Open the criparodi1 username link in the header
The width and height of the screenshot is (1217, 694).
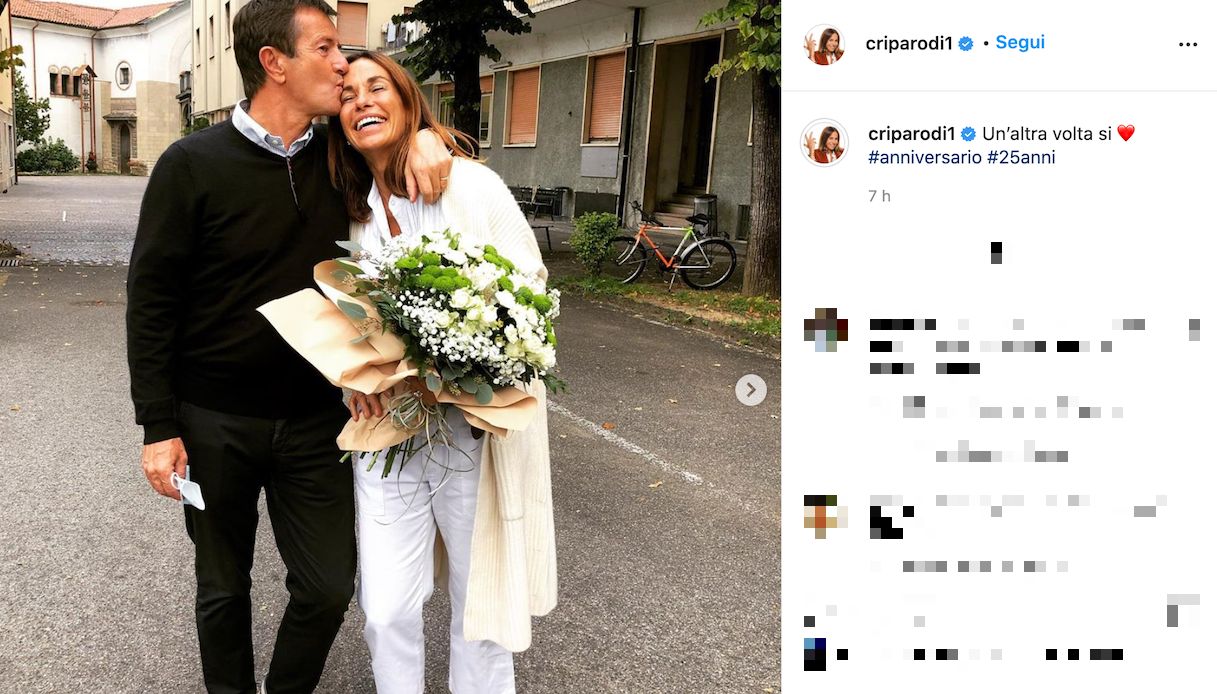pos(909,44)
